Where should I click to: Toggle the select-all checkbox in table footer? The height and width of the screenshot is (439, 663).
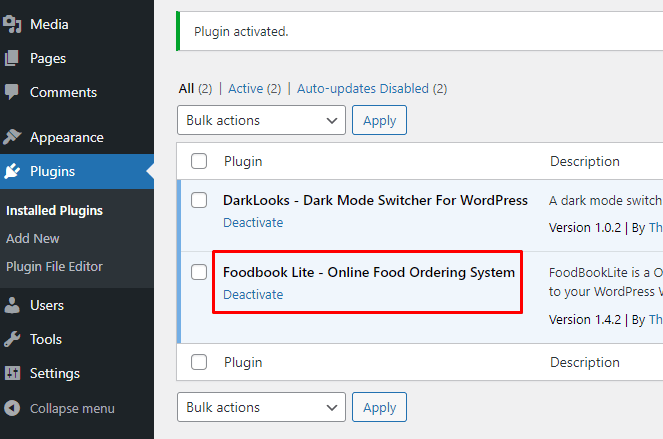tap(199, 362)
